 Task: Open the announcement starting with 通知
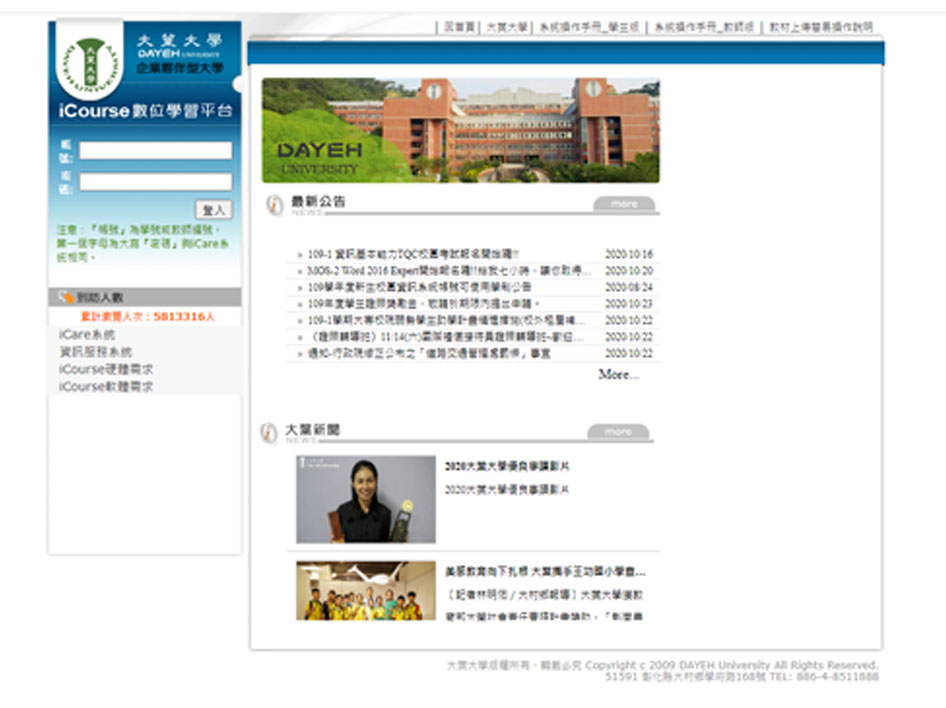(429, 353)
